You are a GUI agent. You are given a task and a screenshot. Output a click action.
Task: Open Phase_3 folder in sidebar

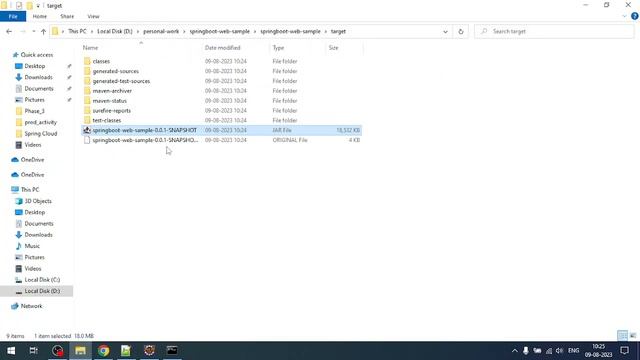point(34,111)
